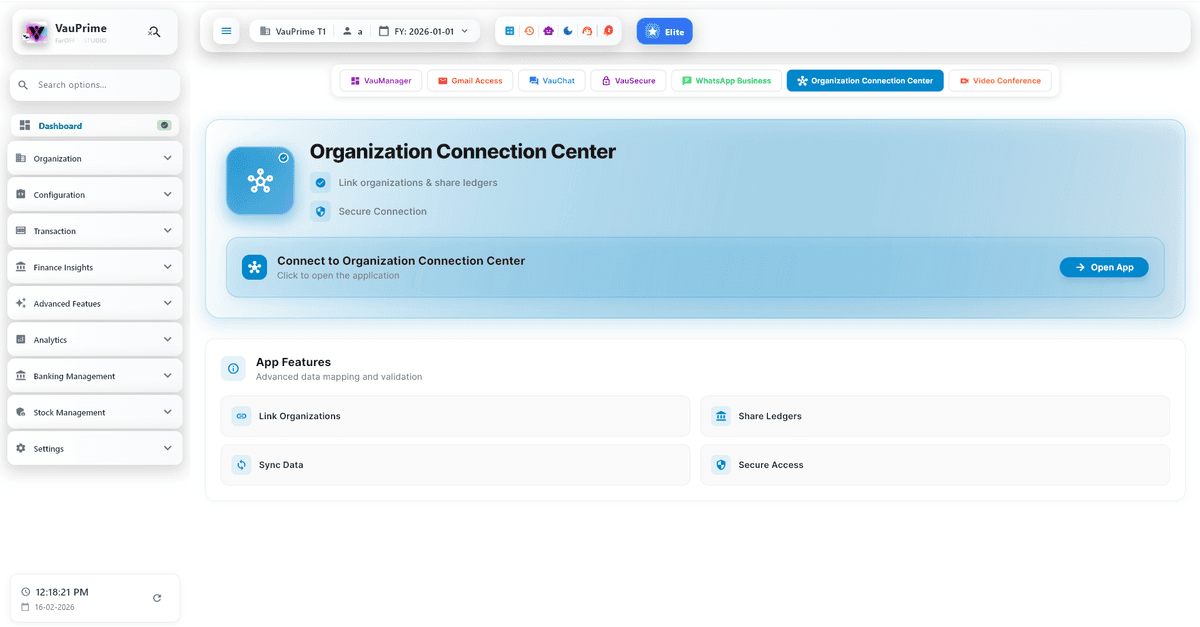The height and width of the screenshot is (627, 1200).
Task: Expand the Transaction menu chevron
Action: point(167,230)
